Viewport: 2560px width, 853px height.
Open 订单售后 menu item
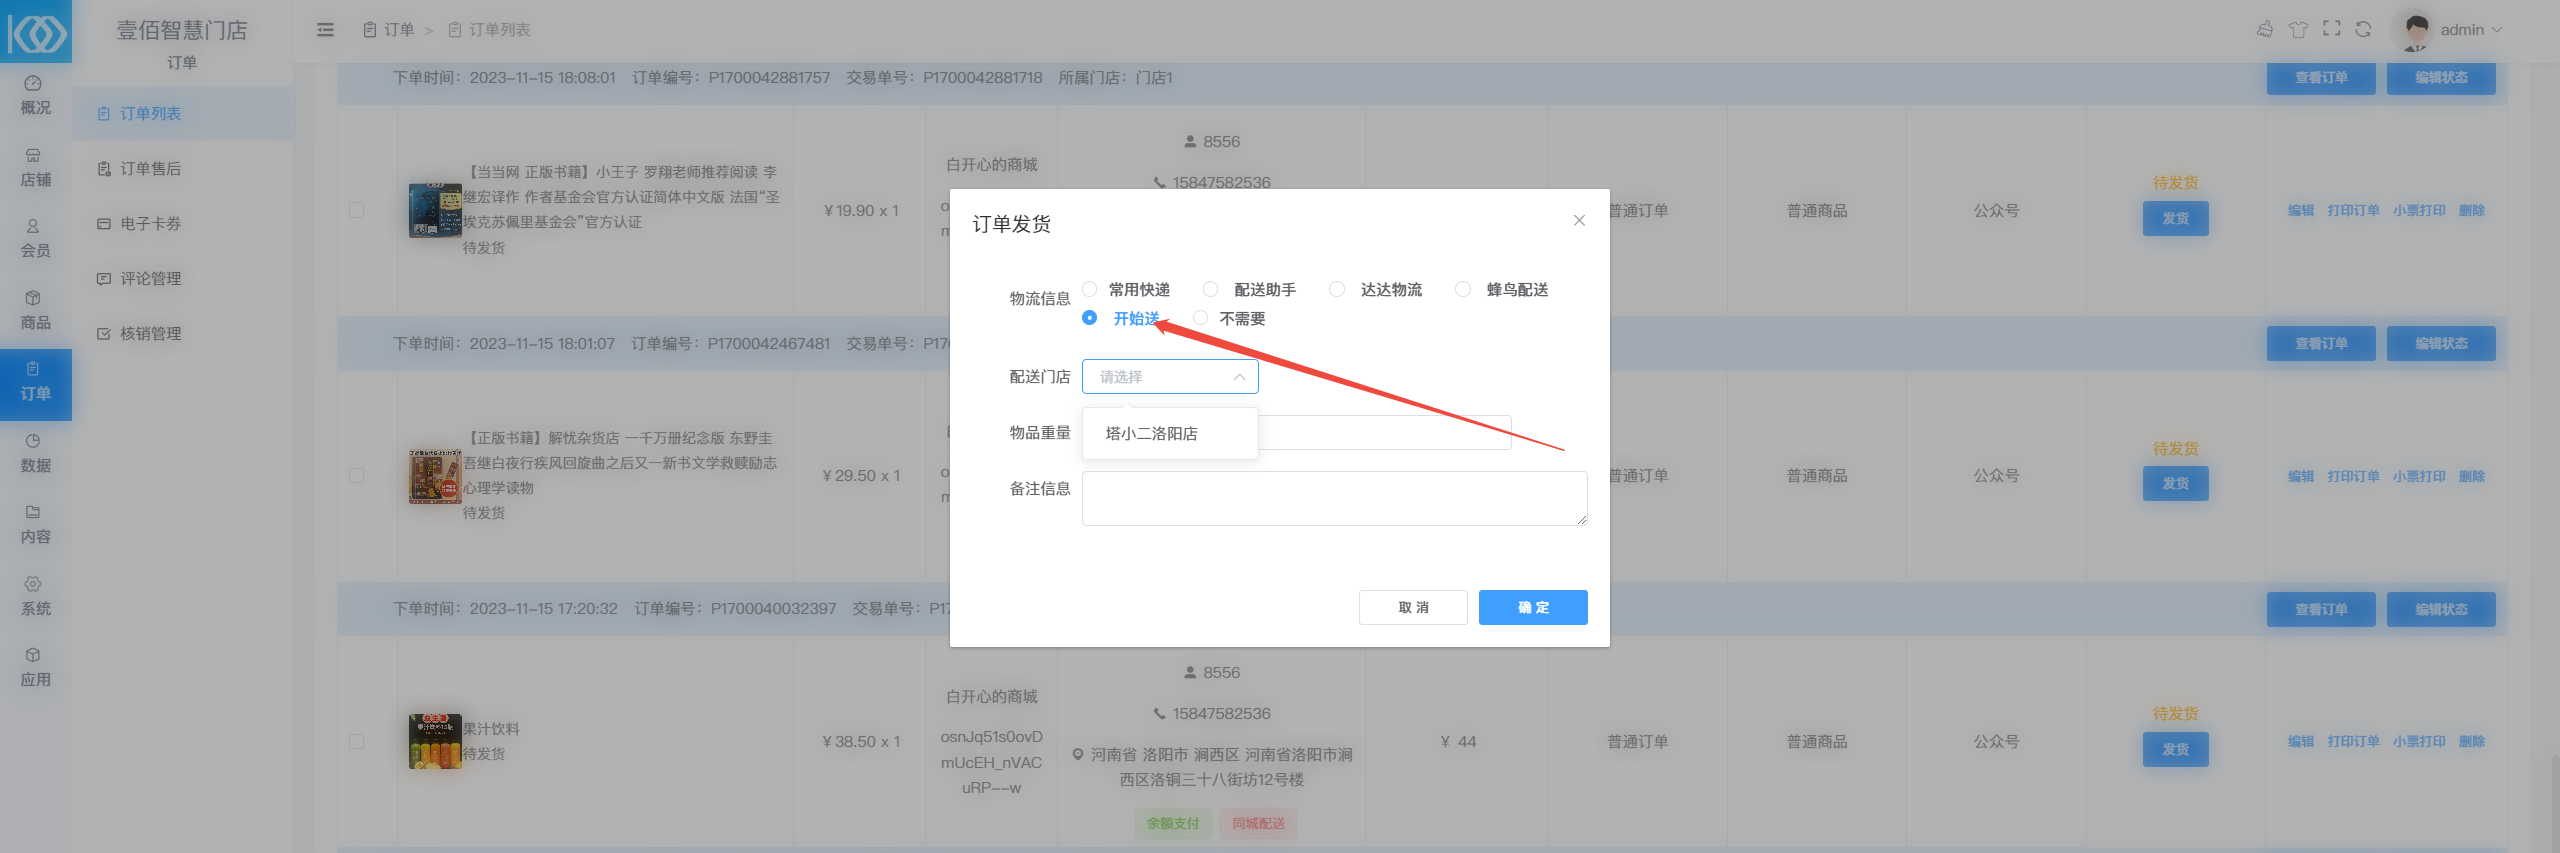[150, 169]
